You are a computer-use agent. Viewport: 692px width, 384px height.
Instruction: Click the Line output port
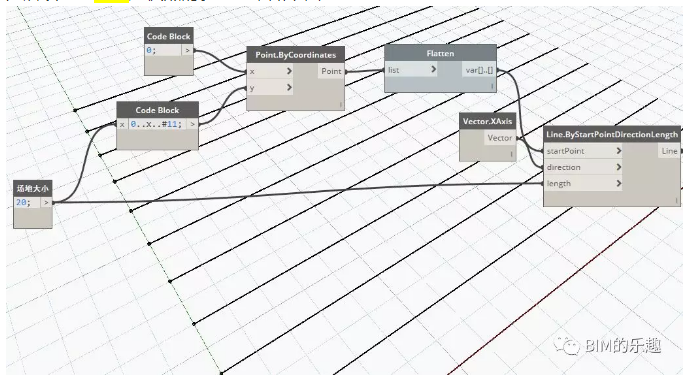(669, 151)
